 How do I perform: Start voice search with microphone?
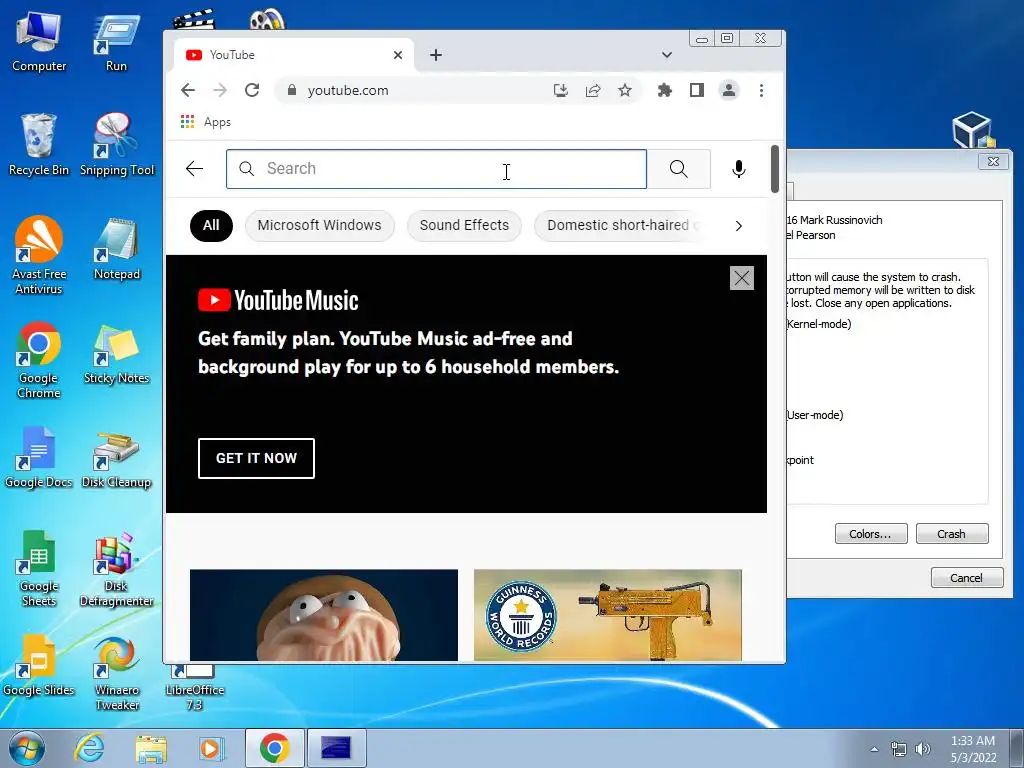pyautogui.click(x=739, y=169)
